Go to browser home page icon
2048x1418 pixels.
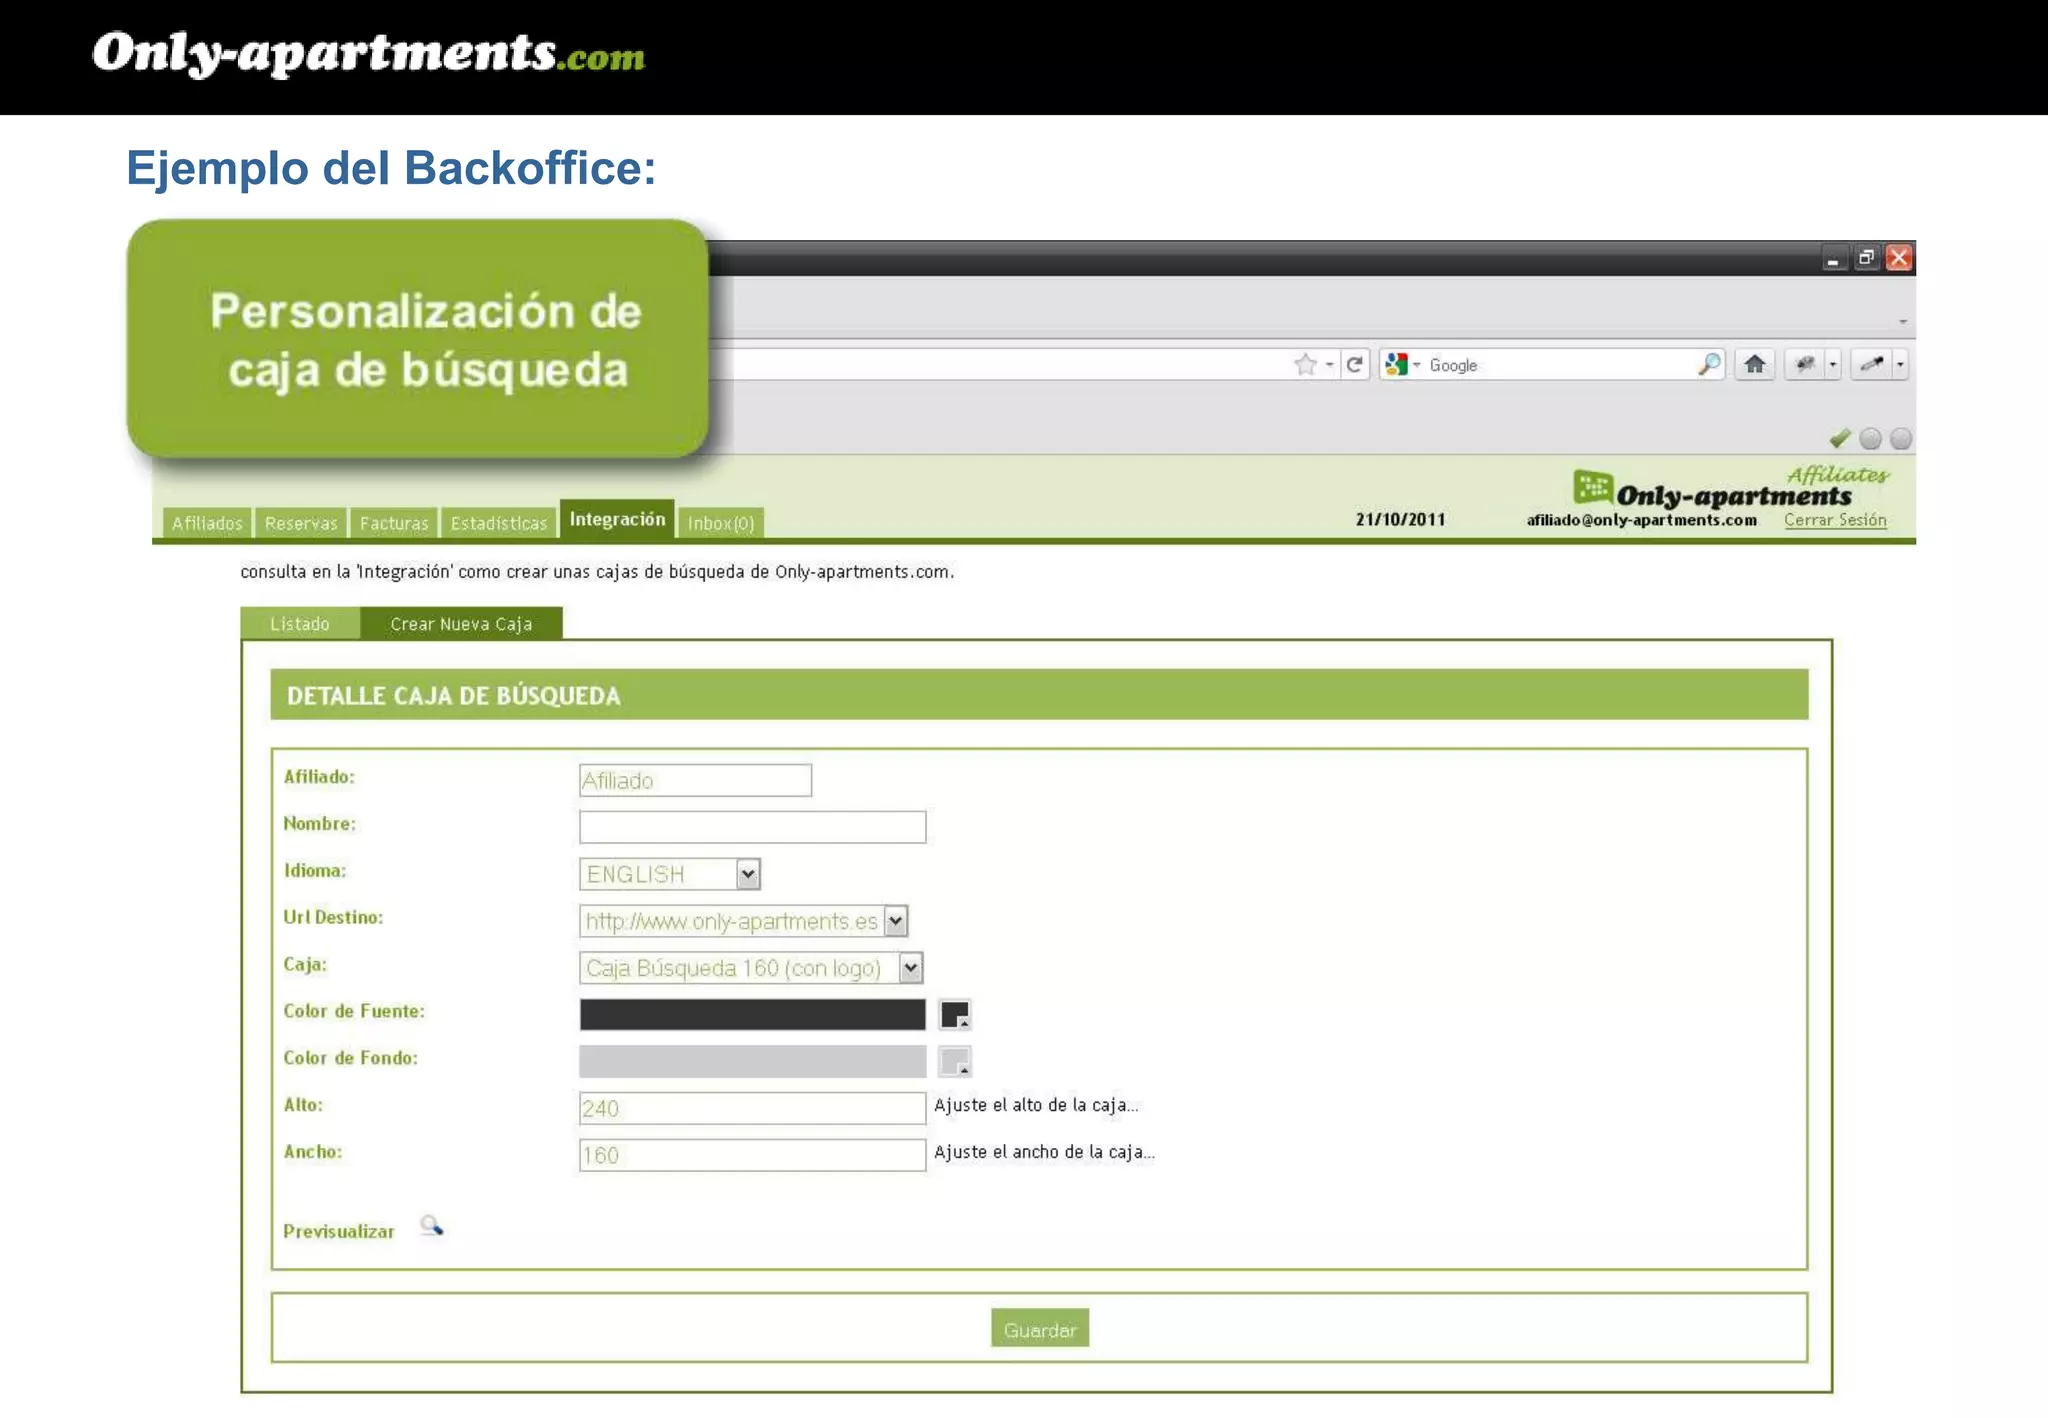1755,365
